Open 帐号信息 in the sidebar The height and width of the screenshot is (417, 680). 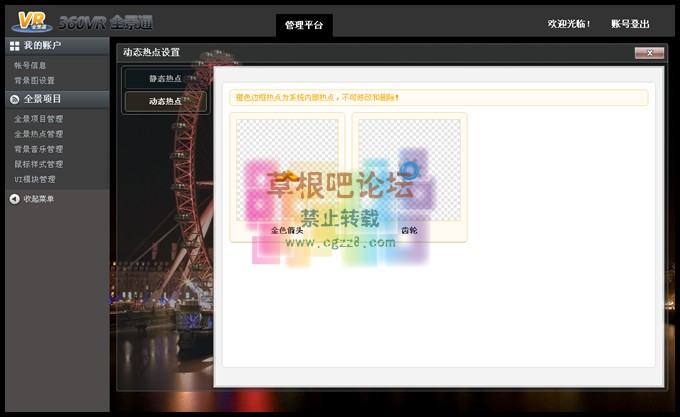coord(30,65)
